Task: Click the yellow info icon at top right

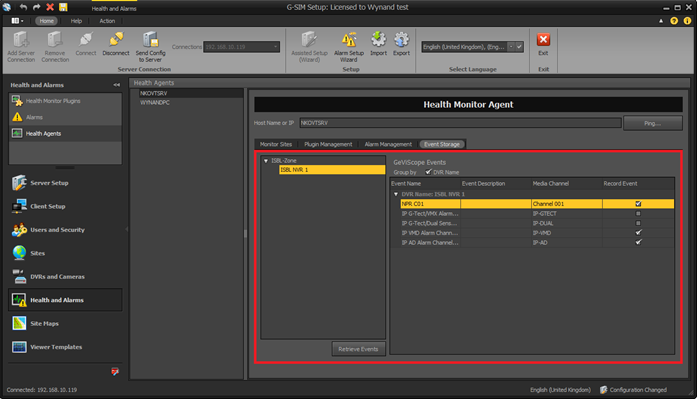Action: point(687,21)
